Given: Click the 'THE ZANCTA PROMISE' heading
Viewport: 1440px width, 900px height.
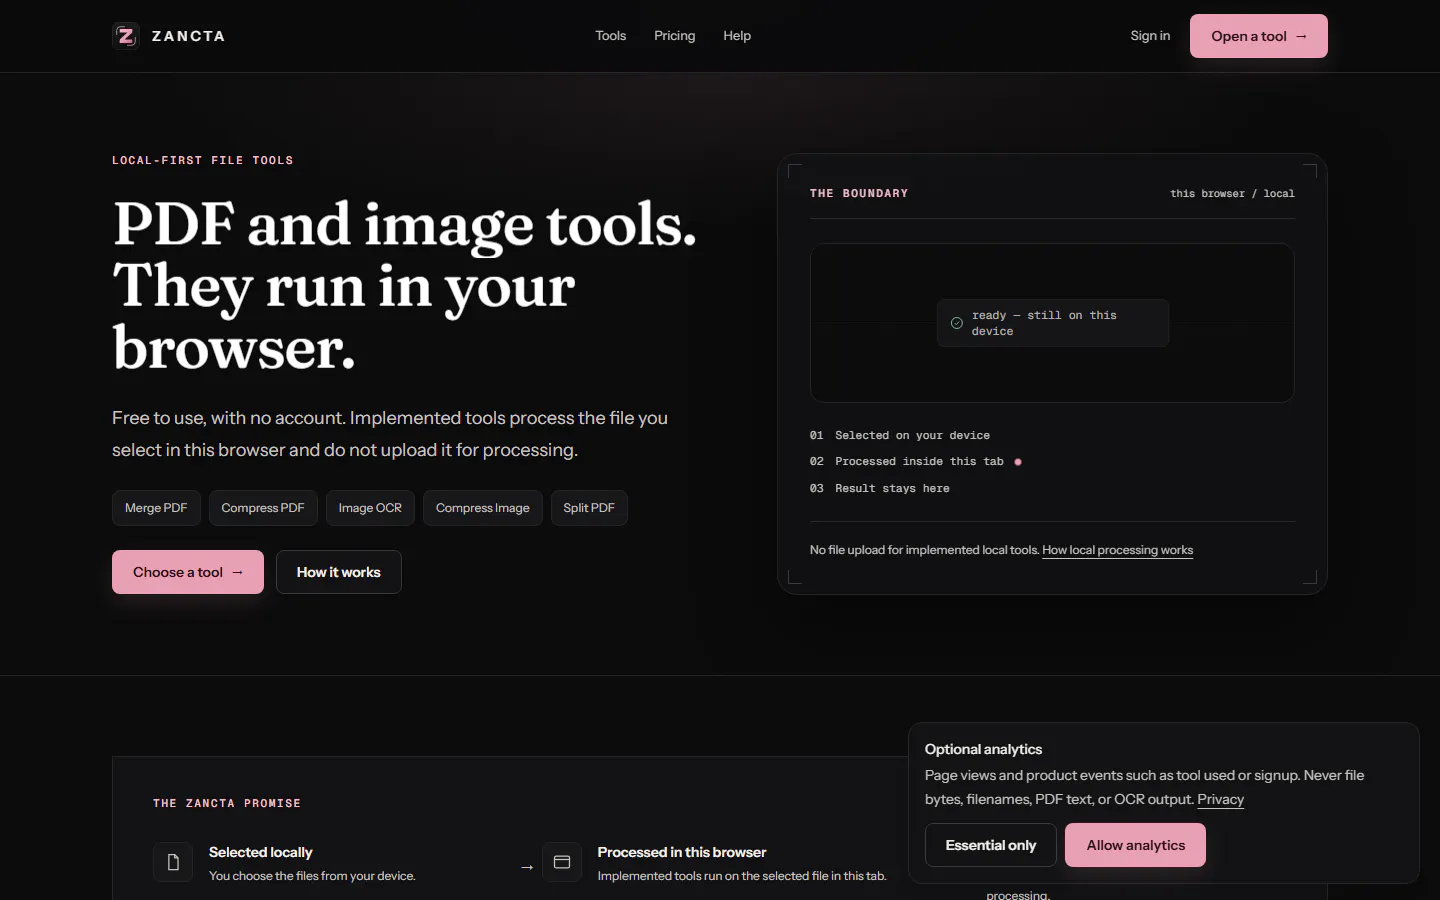Looking at the screenshot, I should (x=227, y=803).
